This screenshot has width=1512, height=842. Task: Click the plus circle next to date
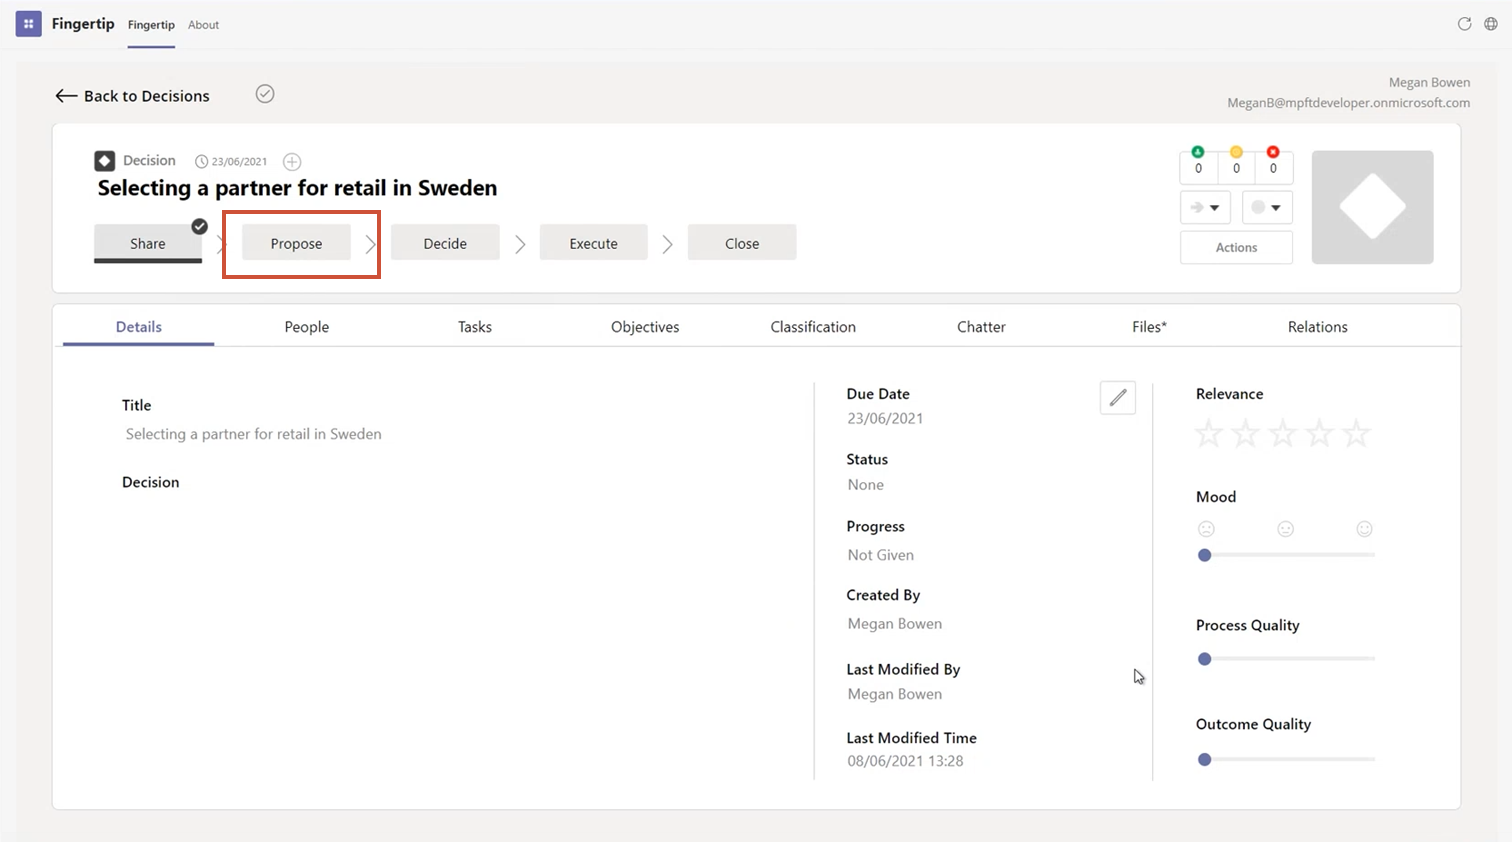(292, 162)
